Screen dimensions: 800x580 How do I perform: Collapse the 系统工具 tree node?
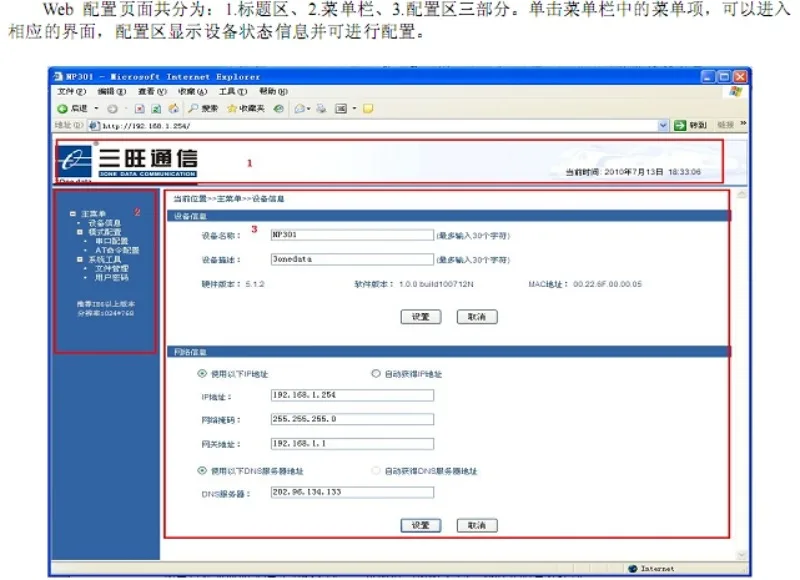tap(80, 259)
